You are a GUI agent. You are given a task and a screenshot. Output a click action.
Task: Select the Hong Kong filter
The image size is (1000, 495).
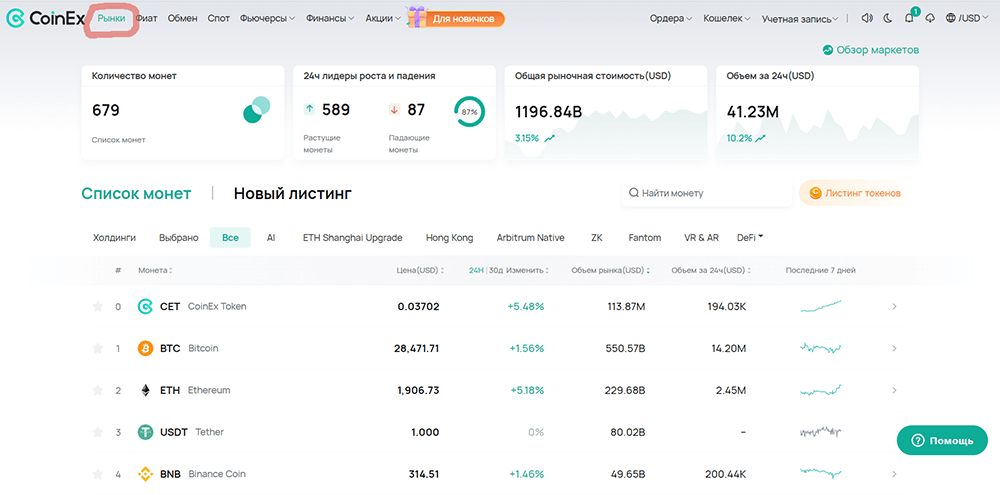click(450, 237)
